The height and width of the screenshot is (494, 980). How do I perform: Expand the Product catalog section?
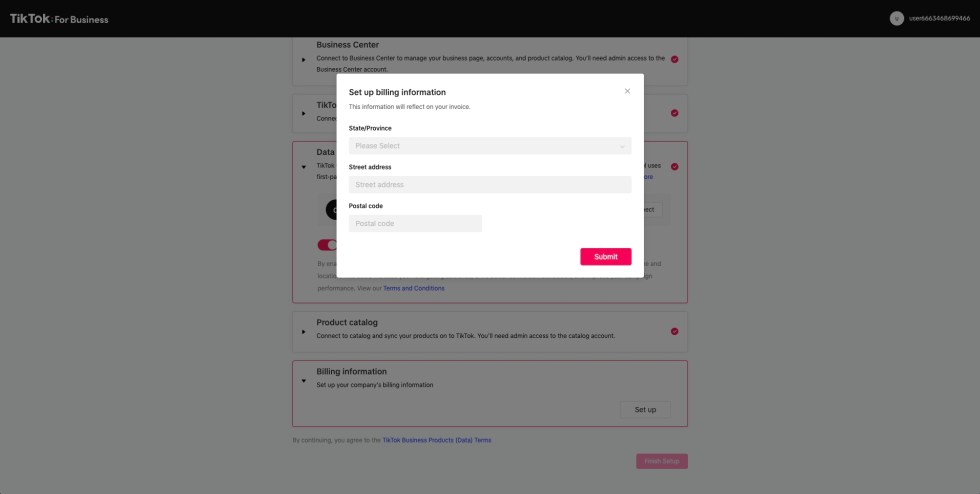click(304, 331)
